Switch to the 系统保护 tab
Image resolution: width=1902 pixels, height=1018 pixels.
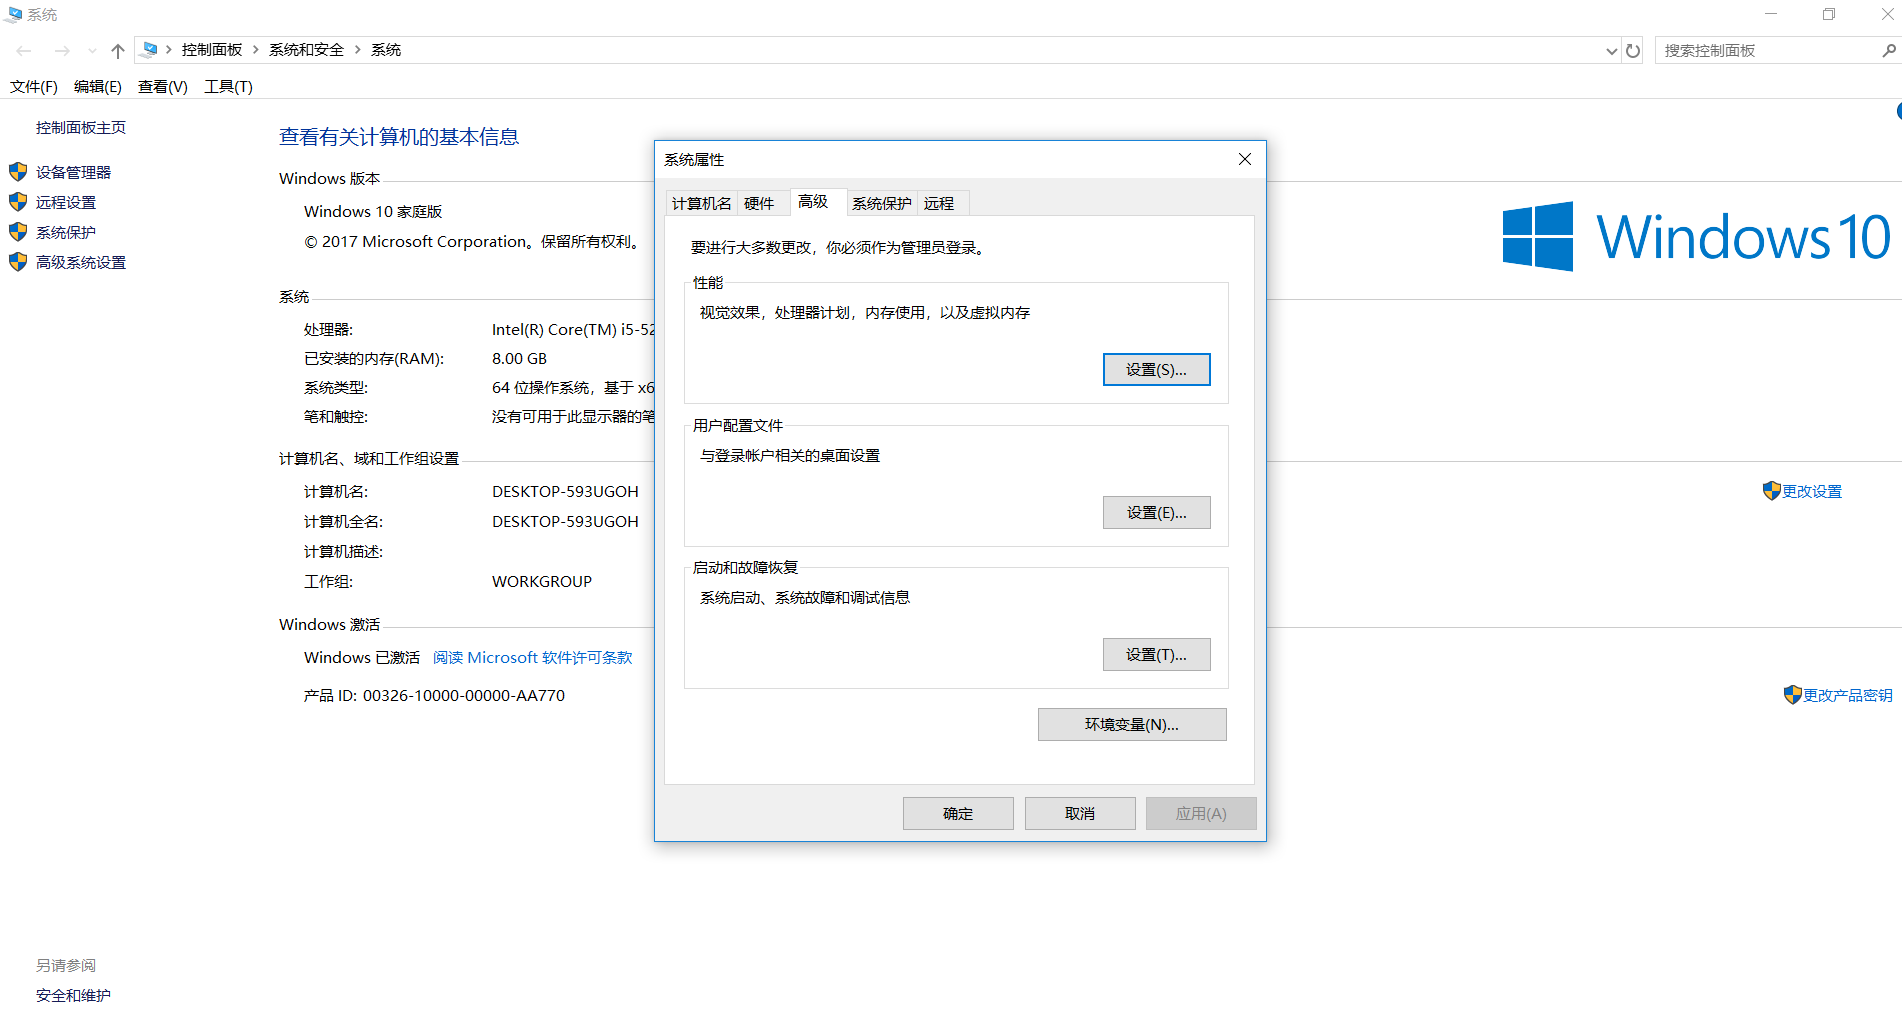point(881,203)
